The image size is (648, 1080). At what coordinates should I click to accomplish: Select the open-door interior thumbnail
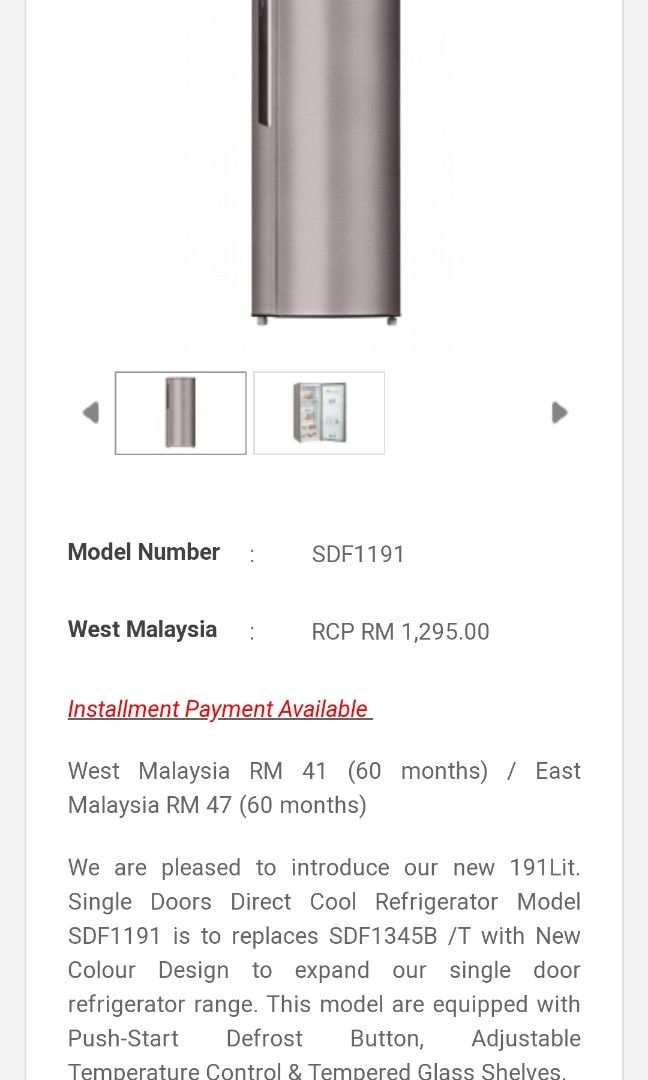click(x=318, y=412)
